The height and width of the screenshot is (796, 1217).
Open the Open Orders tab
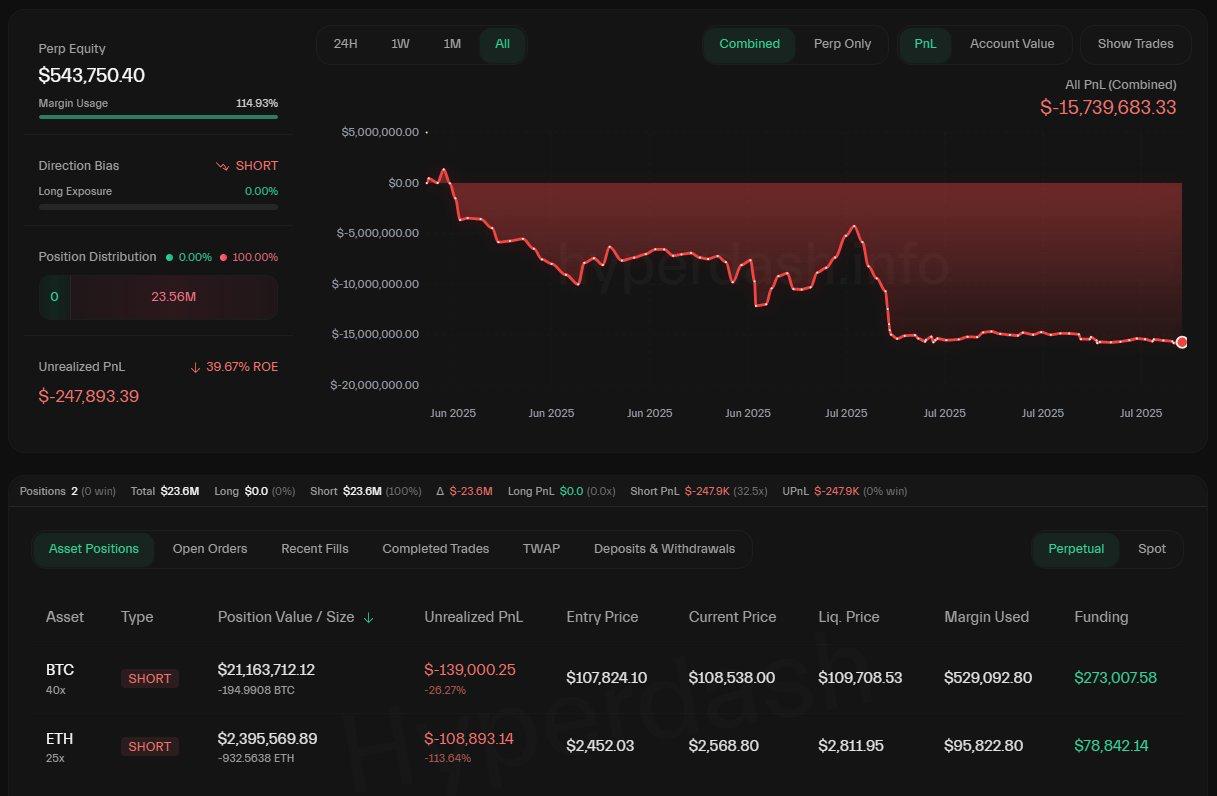pyautogui.click(x=210, y=549)
